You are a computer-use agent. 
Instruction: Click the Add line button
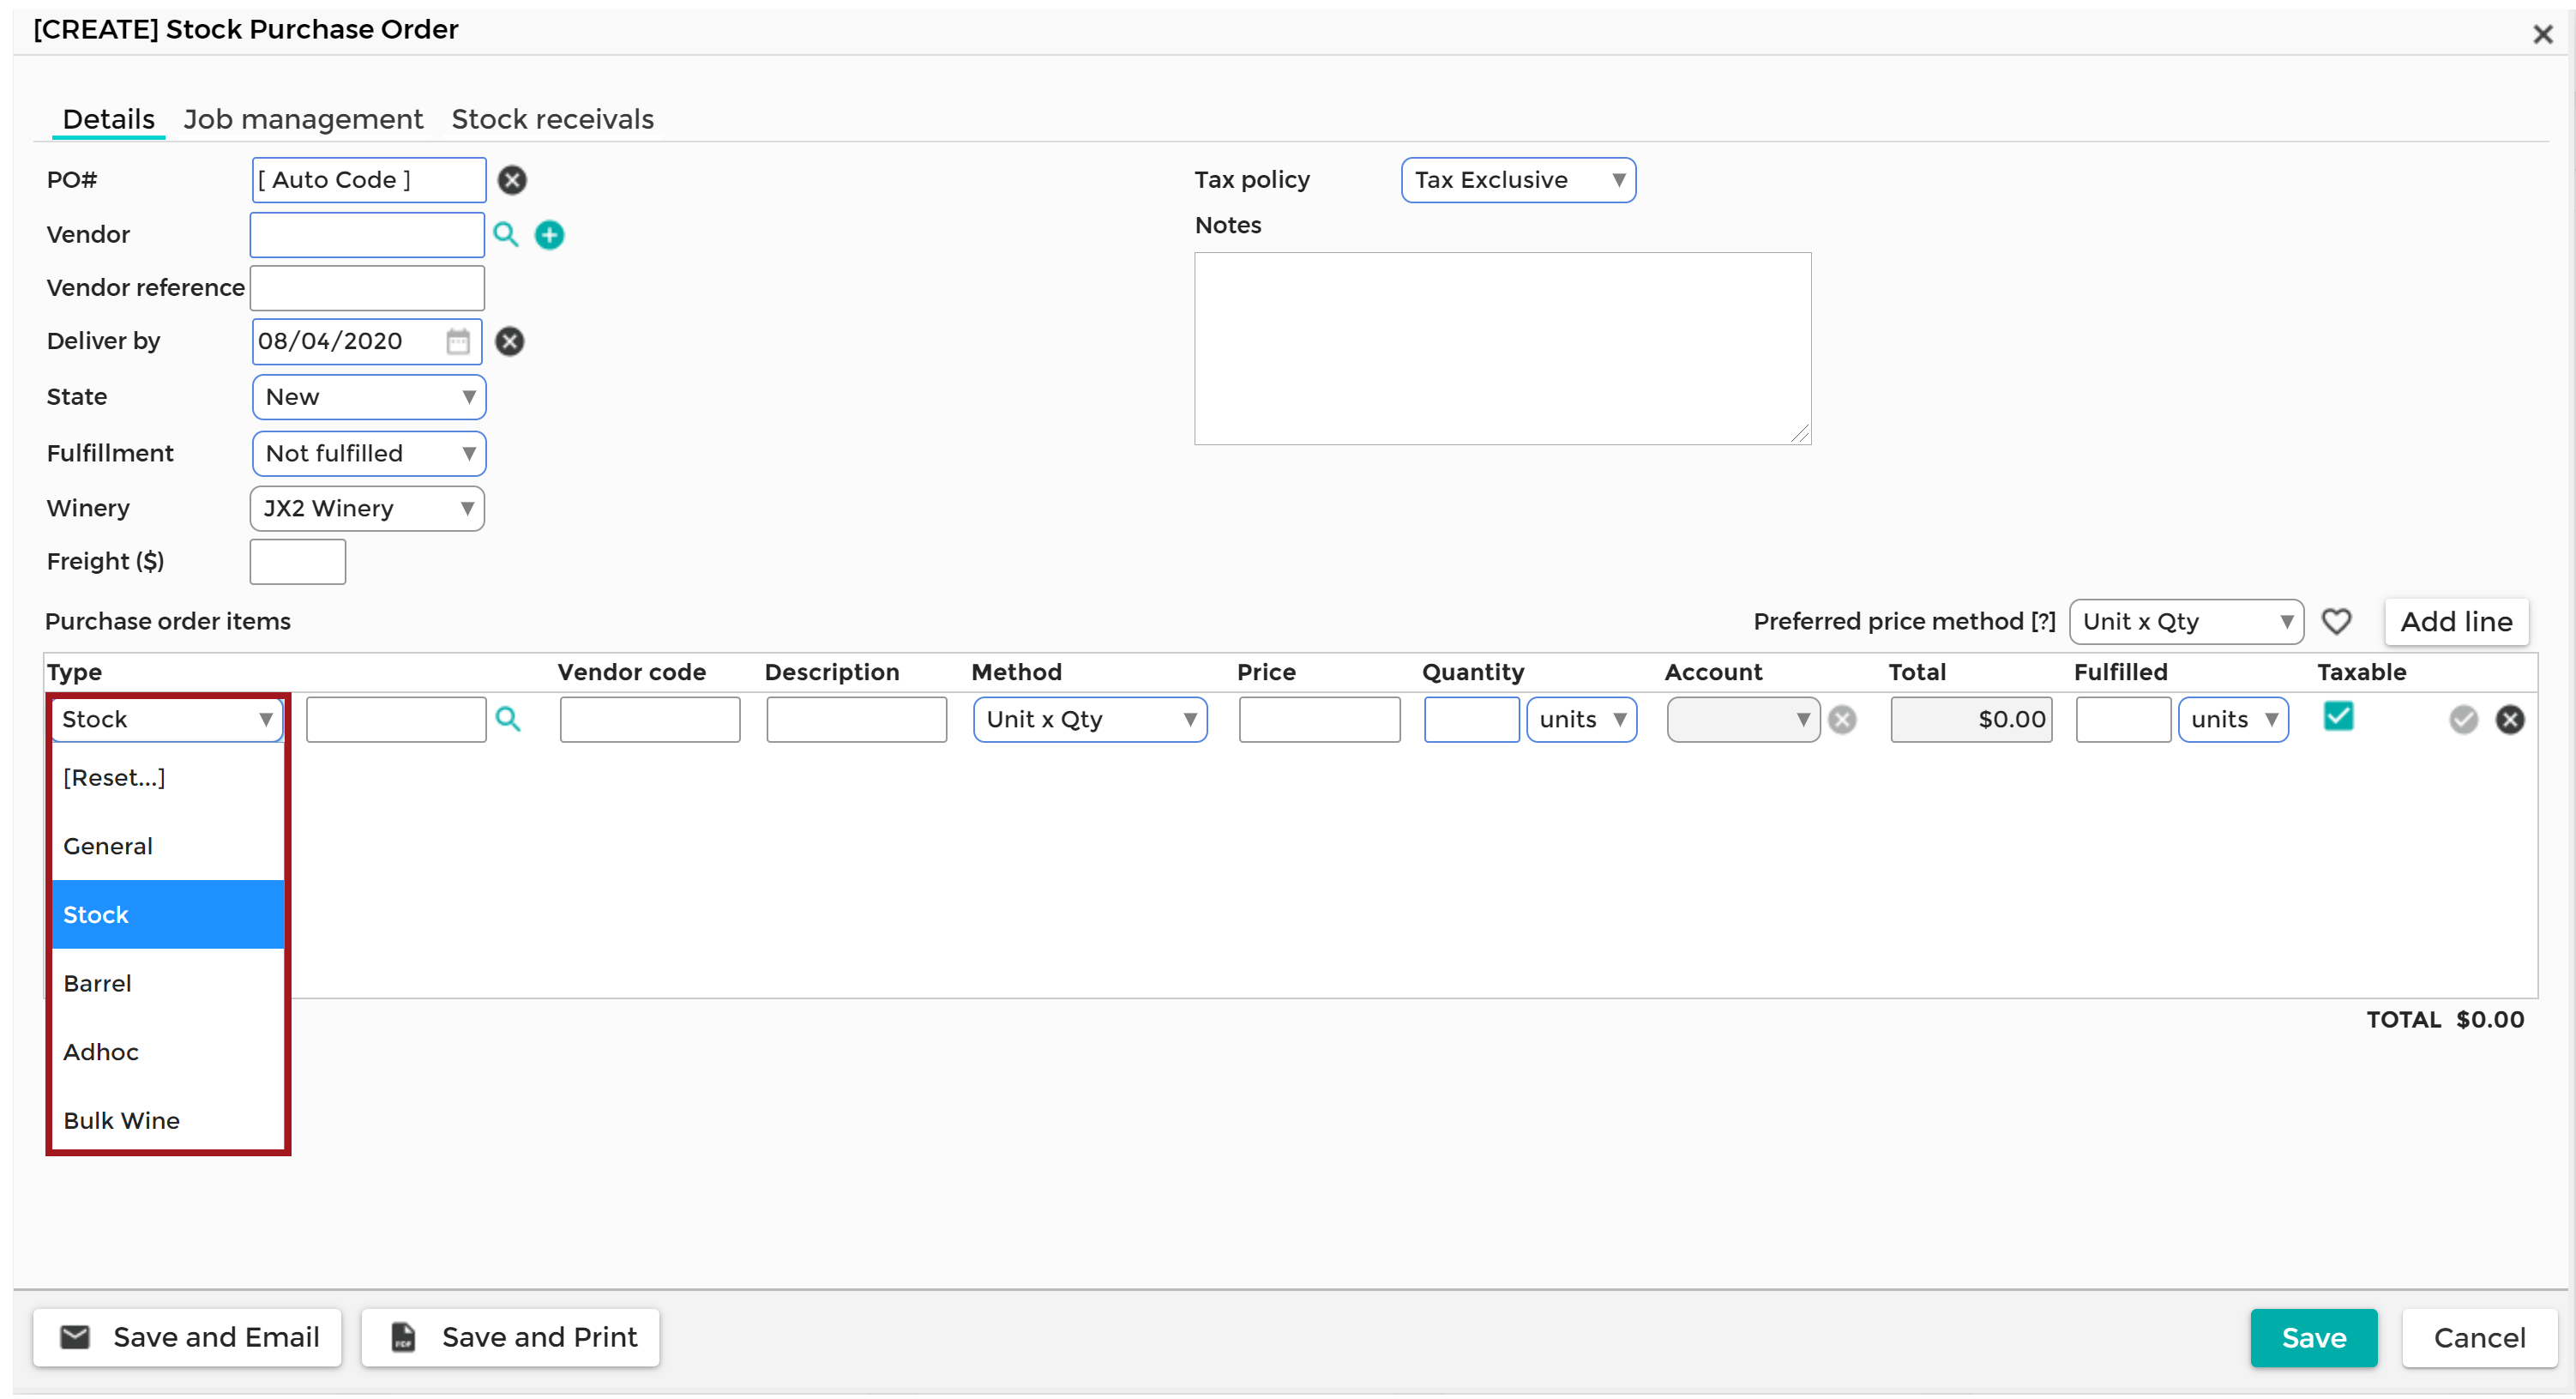(x=2456, y=622)
